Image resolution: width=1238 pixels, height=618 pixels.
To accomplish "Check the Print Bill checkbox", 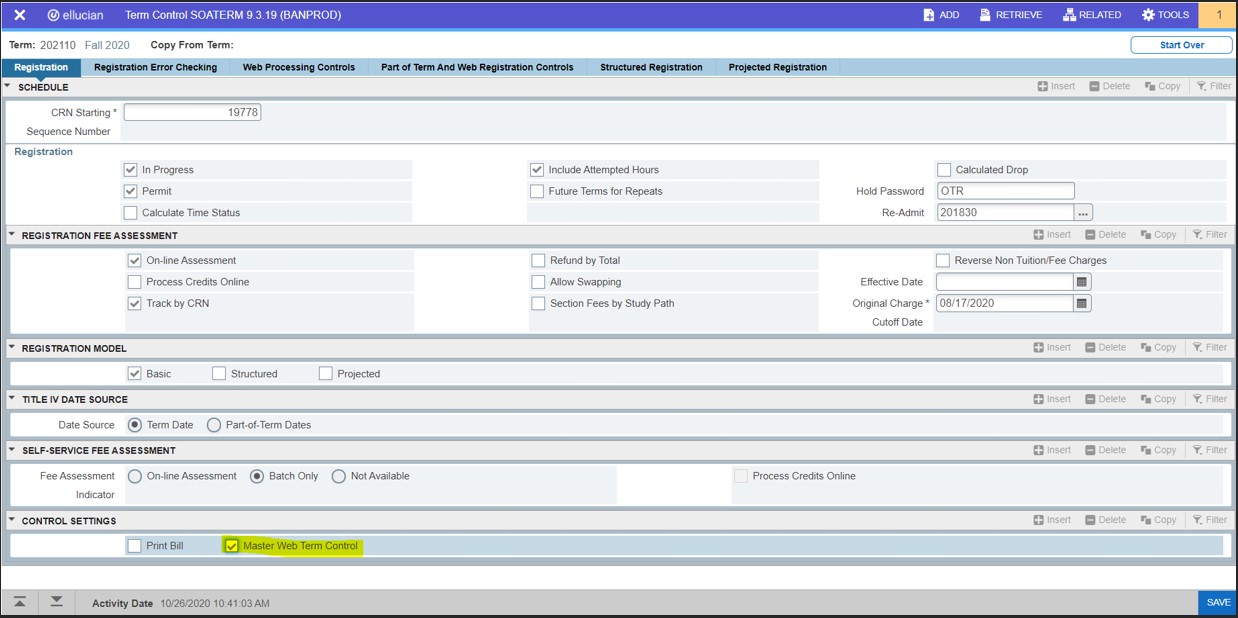I will point(135,546).
